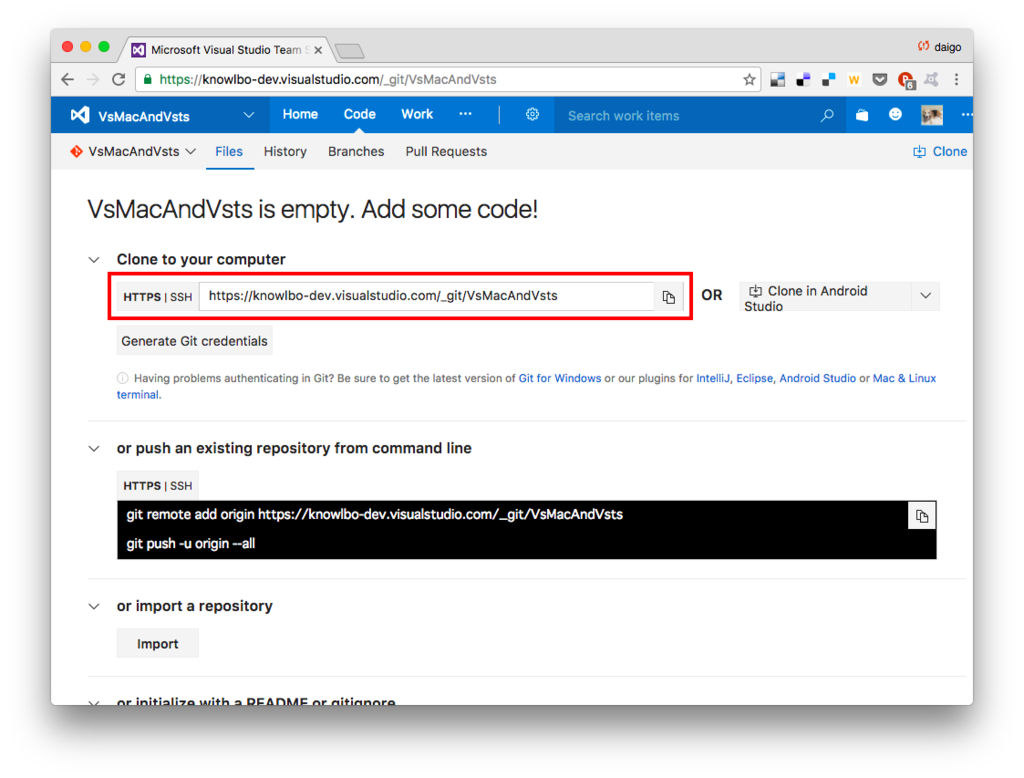This screenshot has width=1024, height=778.
Task: Select the Files tab
Action: (229, 152)
